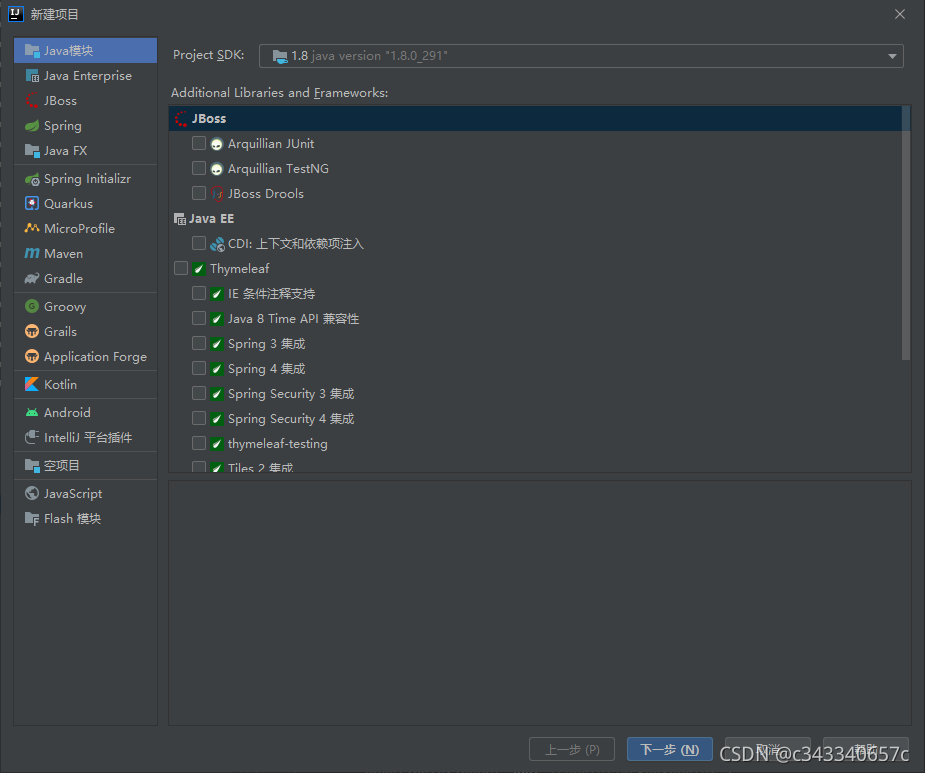Enable IE 条件注释支持 checkbox

[199, 293]
